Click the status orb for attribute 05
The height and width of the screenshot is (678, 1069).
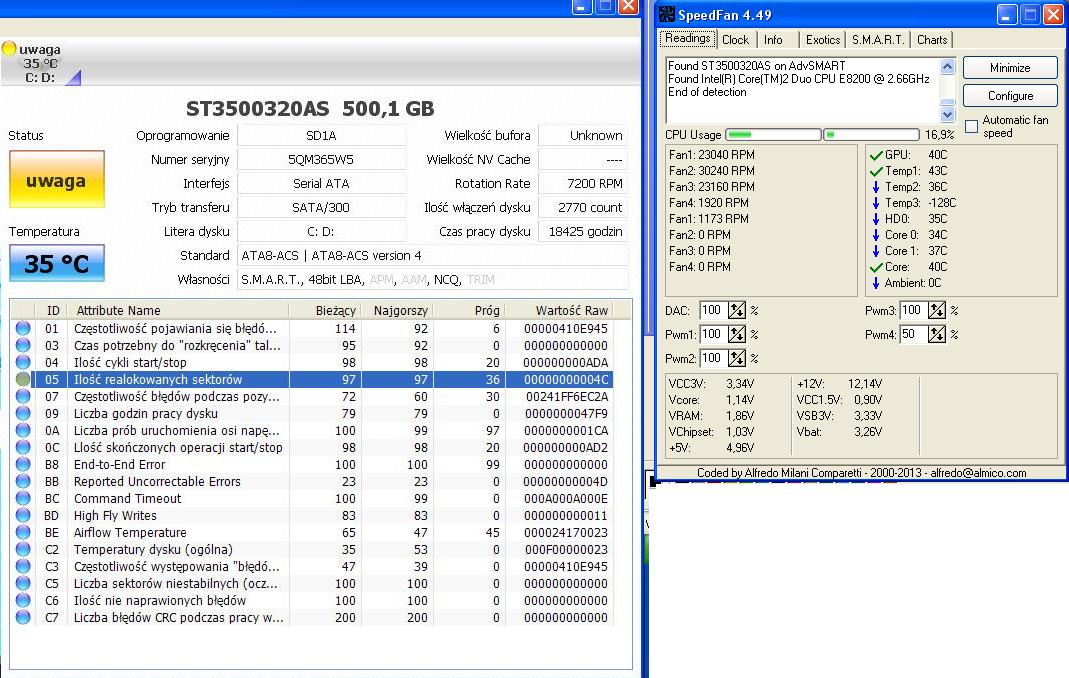(23, 379)
